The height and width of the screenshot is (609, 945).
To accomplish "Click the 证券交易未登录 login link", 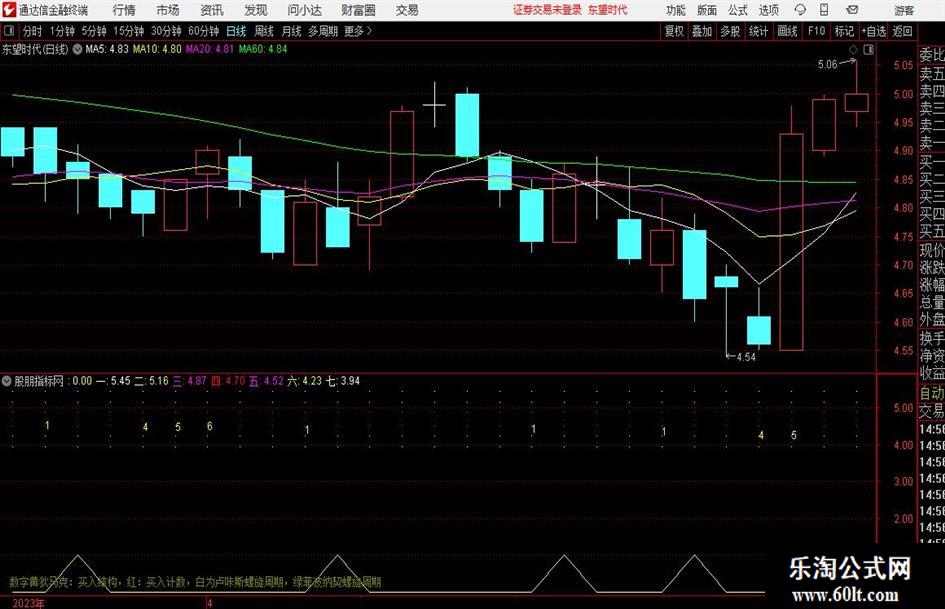I will (x=547, y=10).
